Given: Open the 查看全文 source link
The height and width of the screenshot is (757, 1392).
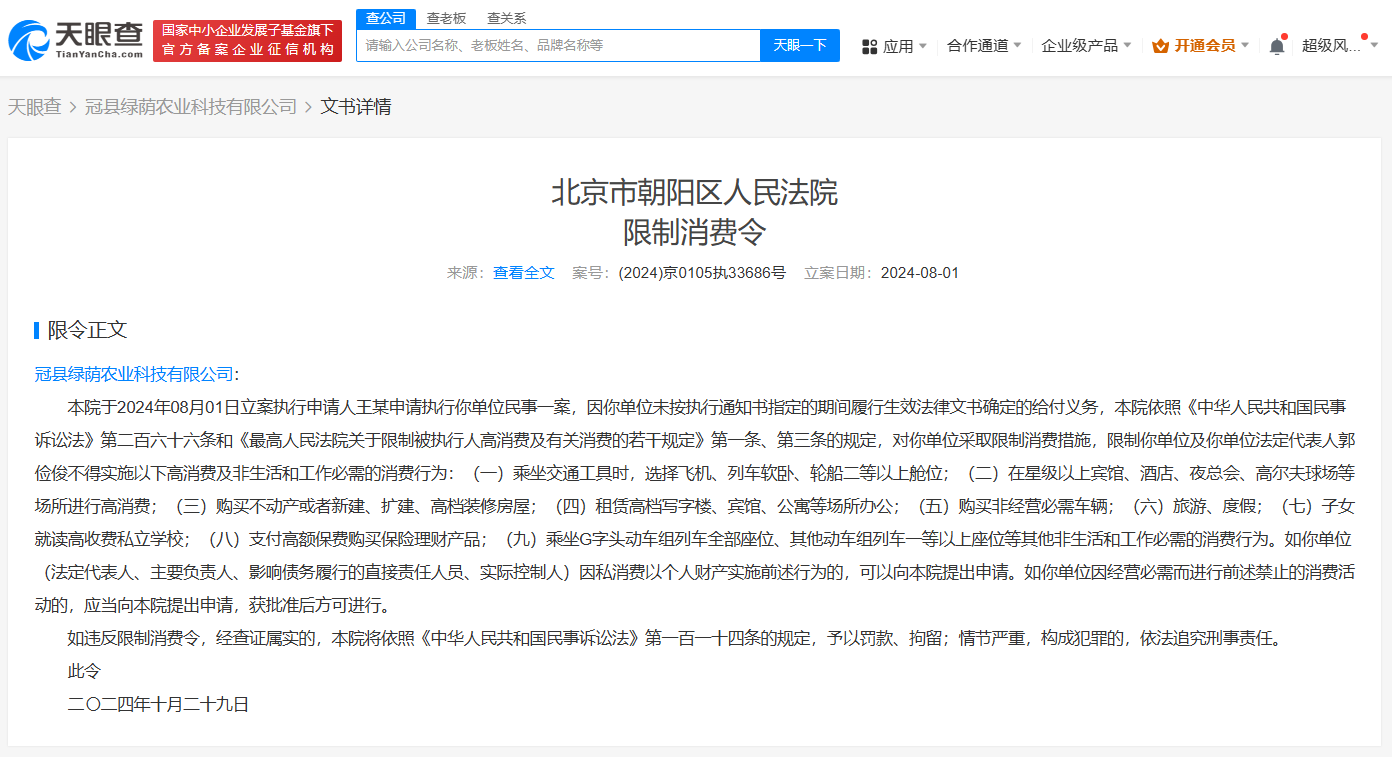Looking at the screenshot, I should coord(524,272).
